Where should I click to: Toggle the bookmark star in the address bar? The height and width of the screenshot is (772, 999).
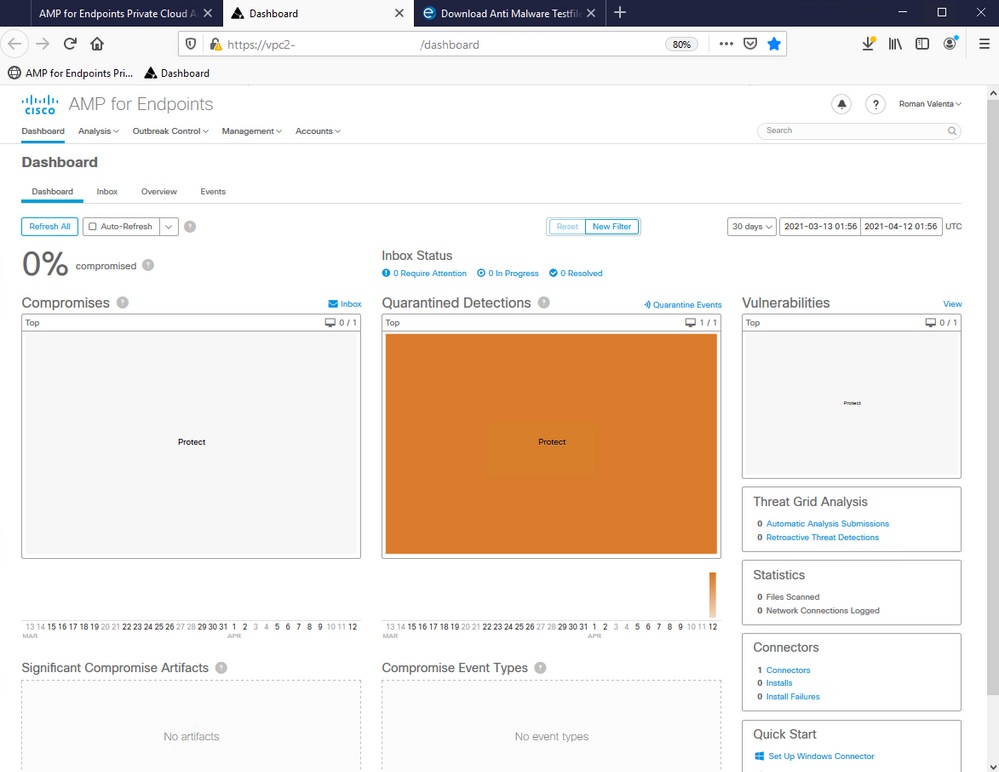(x=774, y=44)
